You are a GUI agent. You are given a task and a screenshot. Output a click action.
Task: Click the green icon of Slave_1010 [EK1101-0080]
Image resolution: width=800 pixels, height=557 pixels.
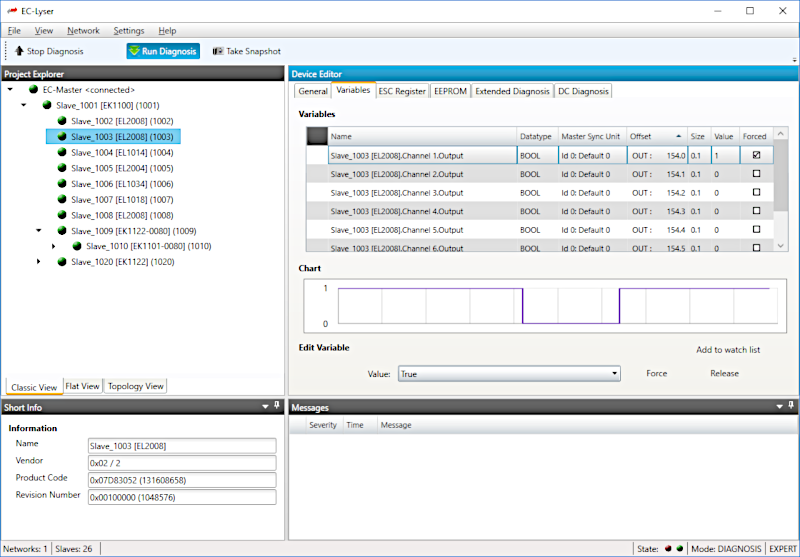click(x=77, y=246)
